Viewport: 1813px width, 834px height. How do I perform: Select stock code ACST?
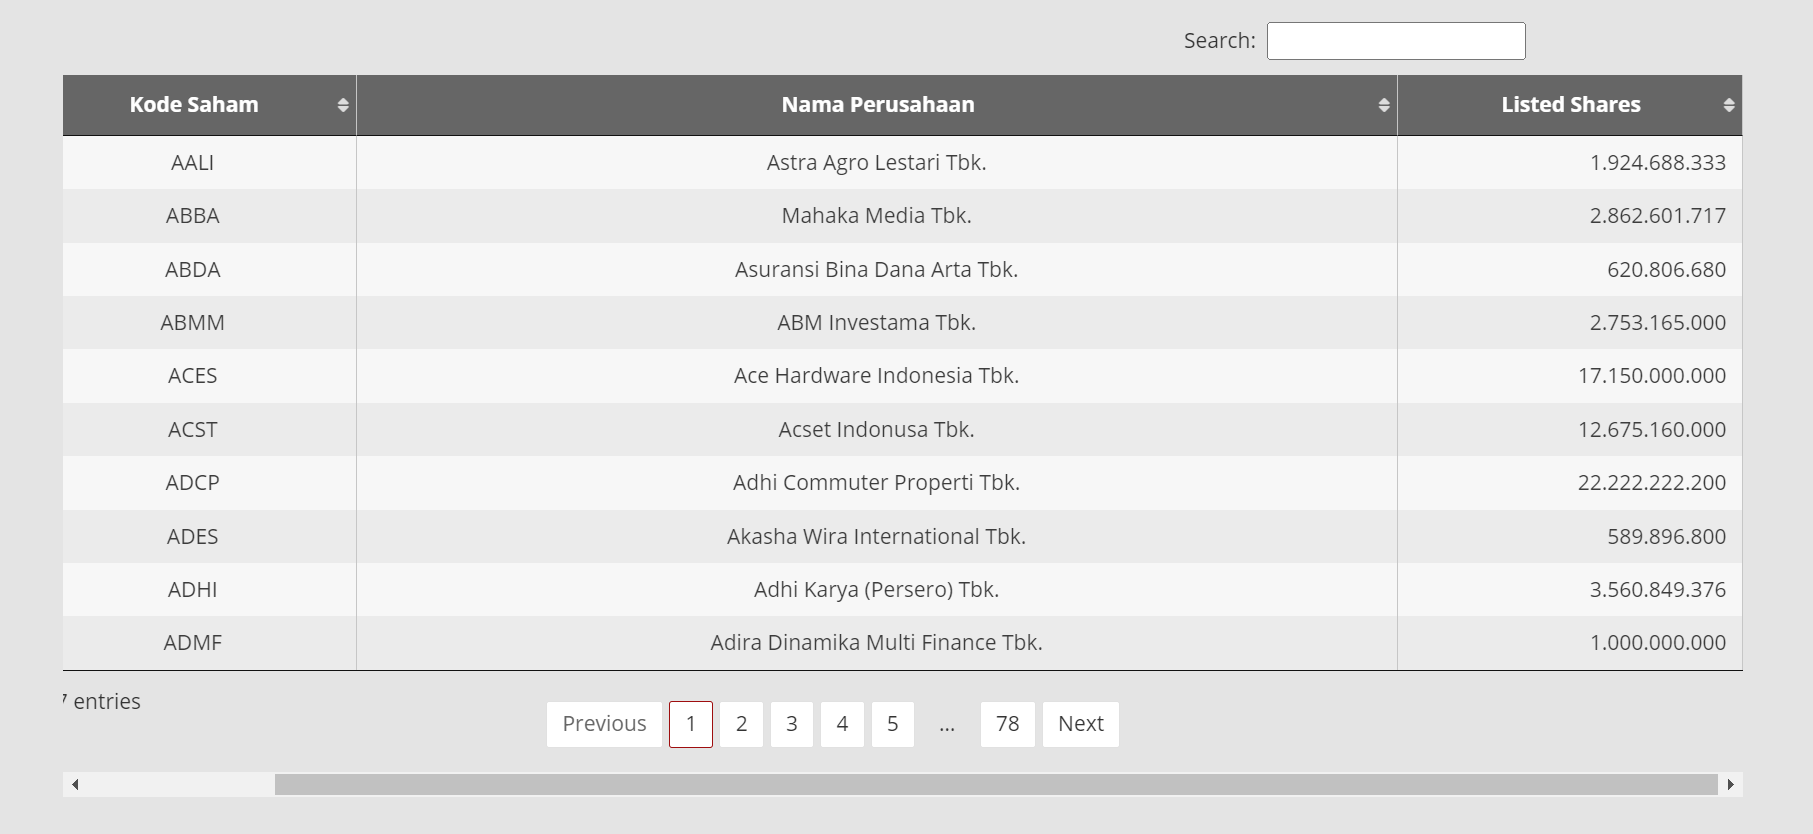[193, 430]
